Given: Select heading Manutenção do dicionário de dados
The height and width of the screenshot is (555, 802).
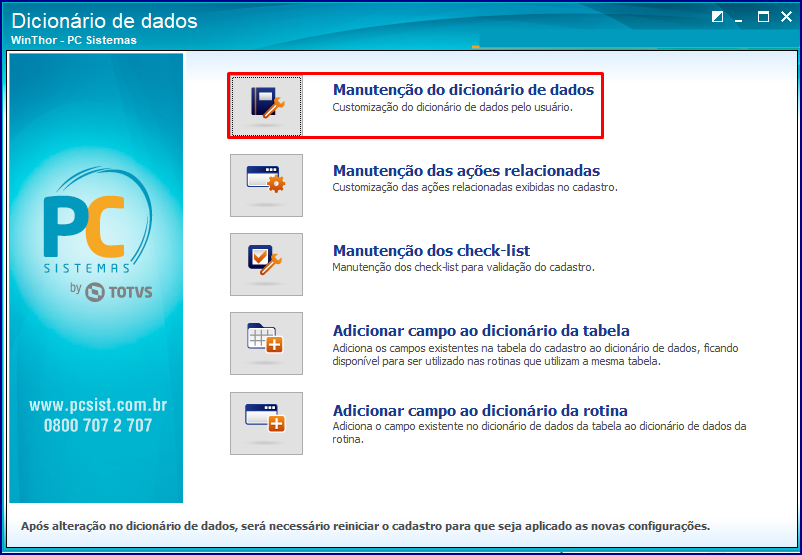Looking at the screenshot, I should coord(463,90).
